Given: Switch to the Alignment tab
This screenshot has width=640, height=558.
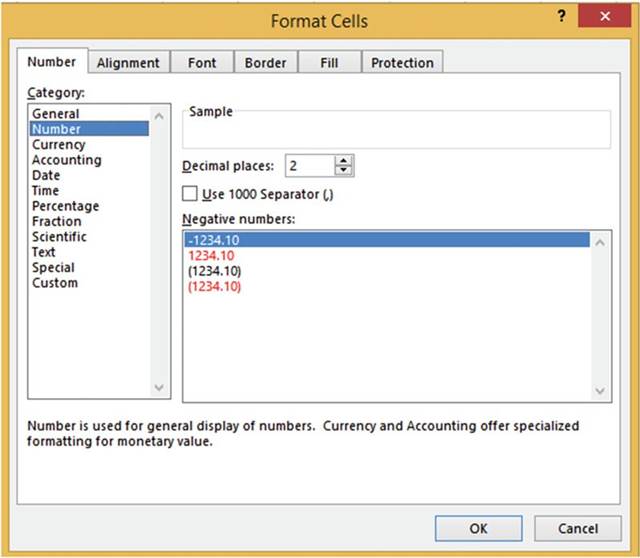Looking at the screenshot, I should [128, 63].
